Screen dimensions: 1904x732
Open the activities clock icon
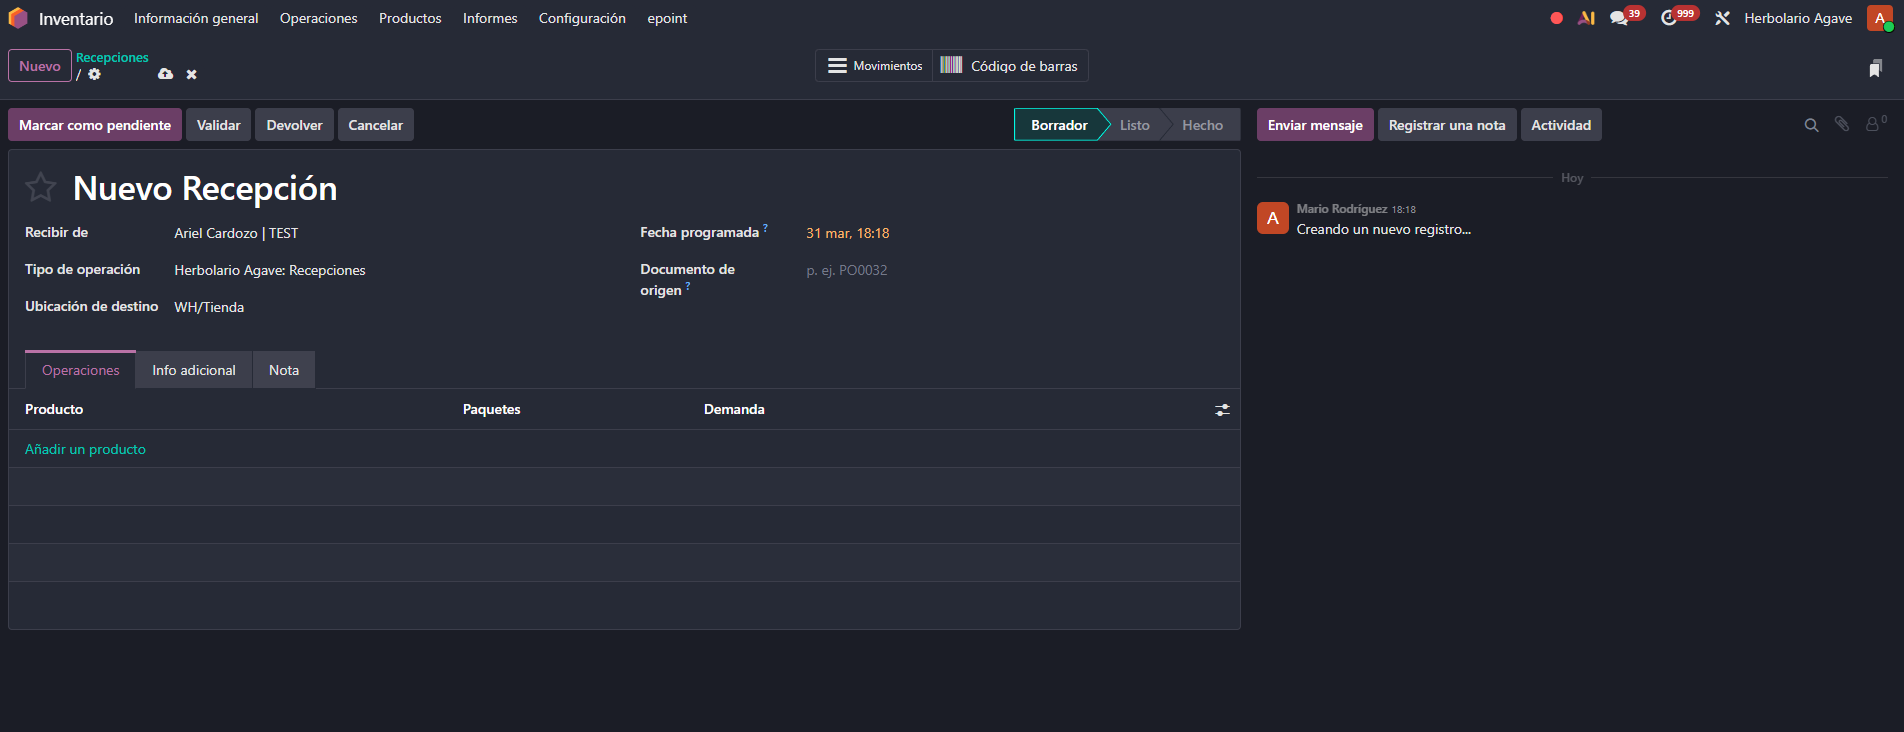[x=1668, y=18]
